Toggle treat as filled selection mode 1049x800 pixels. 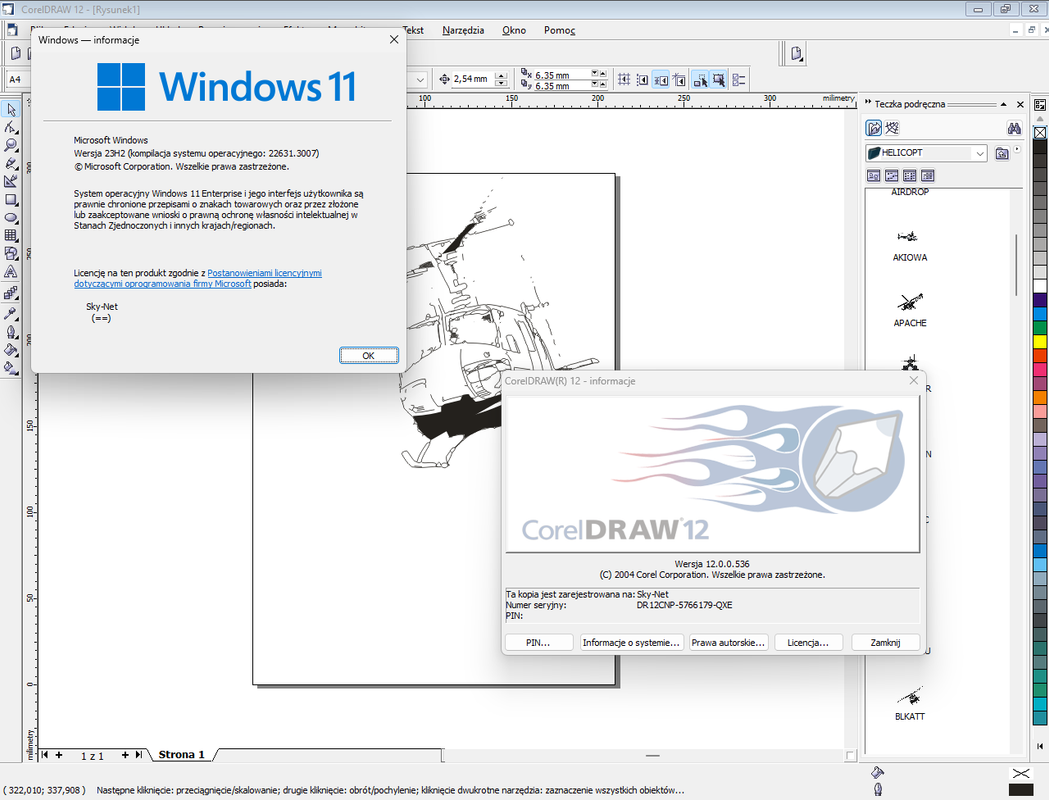coord(719,80)
